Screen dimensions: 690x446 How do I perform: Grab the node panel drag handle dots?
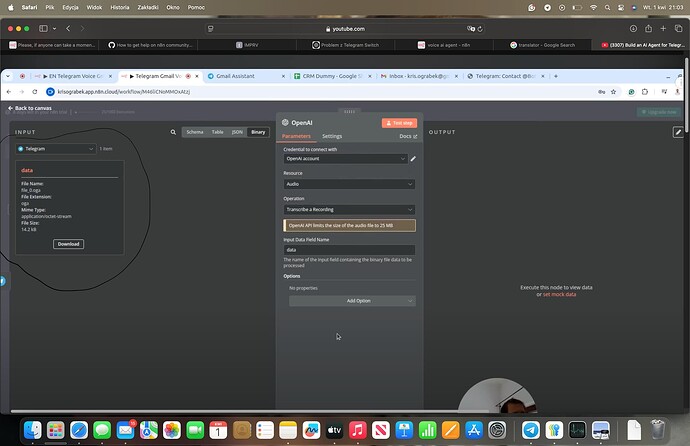349,112
